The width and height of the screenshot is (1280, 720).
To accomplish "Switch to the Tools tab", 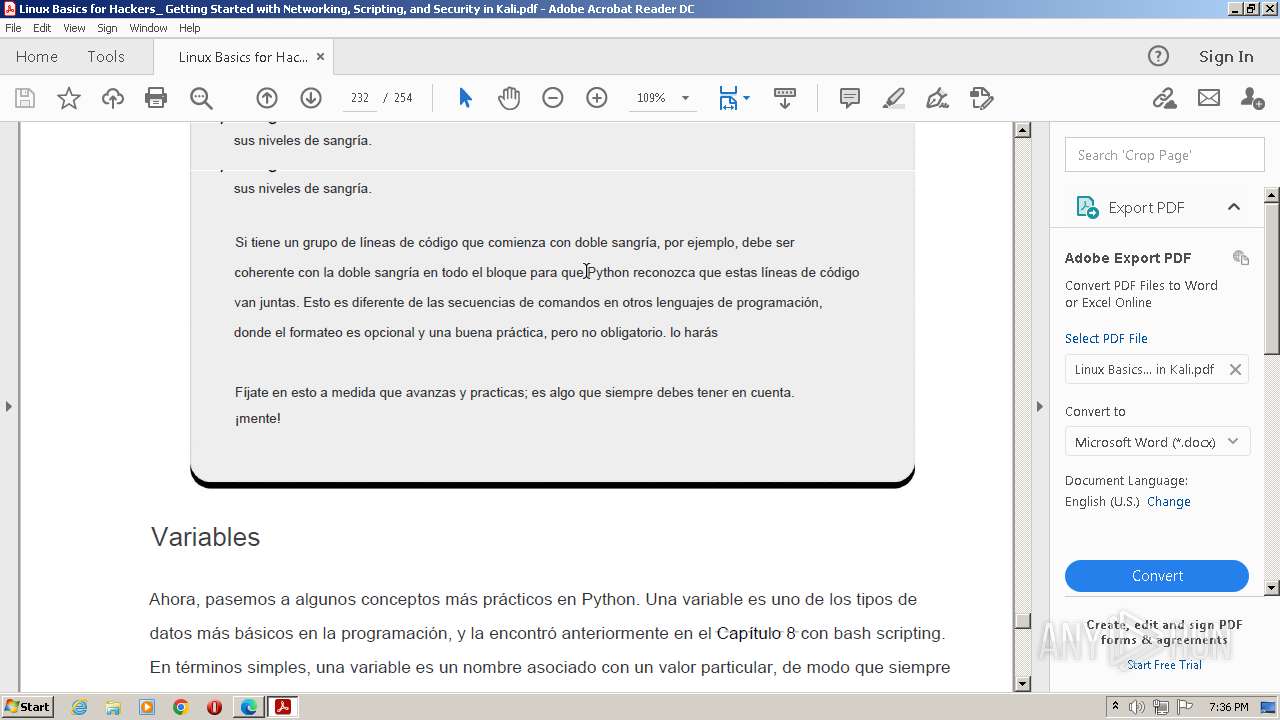I will point(106,57).
